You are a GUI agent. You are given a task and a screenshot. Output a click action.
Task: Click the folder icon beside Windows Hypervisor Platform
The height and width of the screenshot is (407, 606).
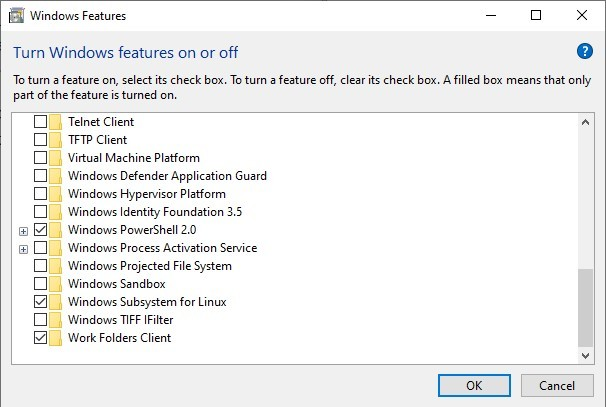tap(55, 194)
